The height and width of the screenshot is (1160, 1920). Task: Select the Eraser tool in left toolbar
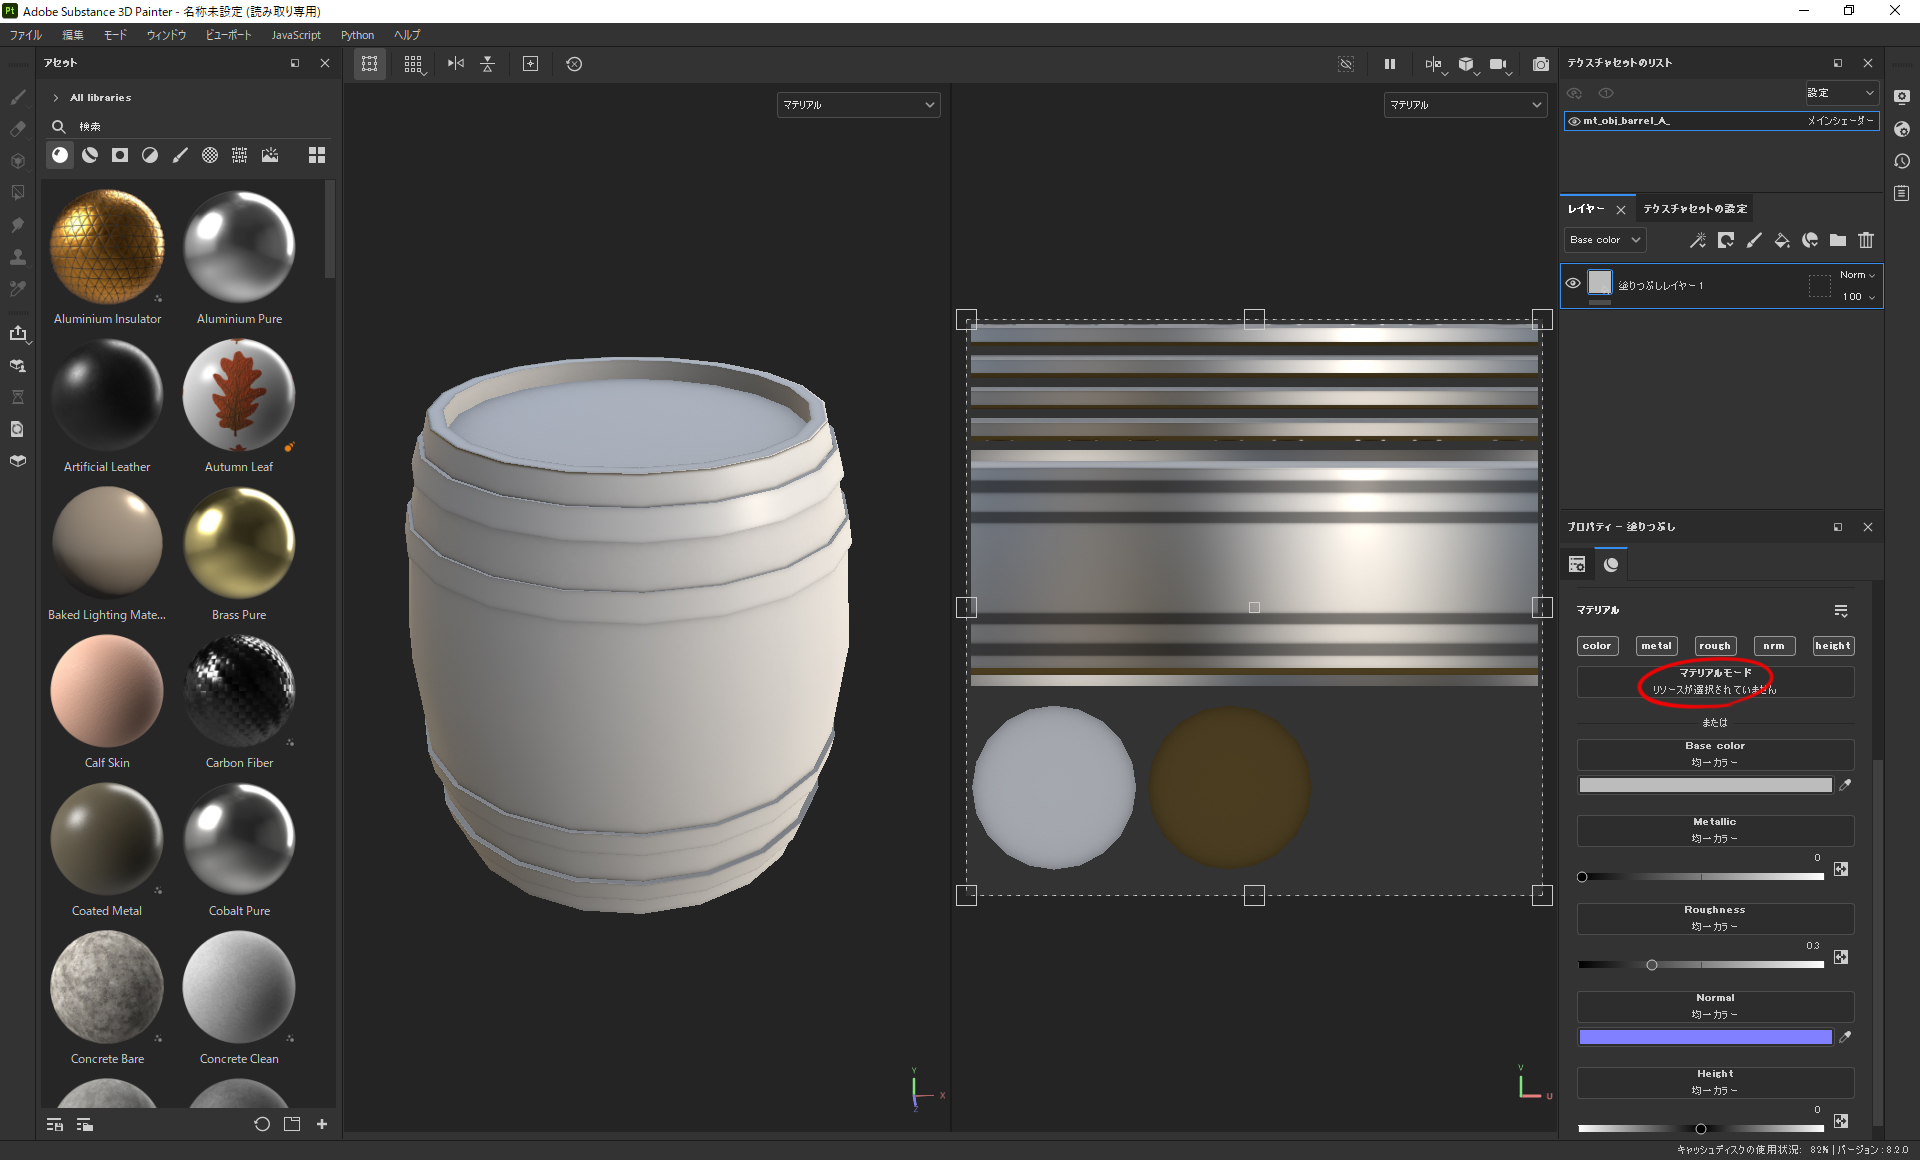tap(18, 129)
